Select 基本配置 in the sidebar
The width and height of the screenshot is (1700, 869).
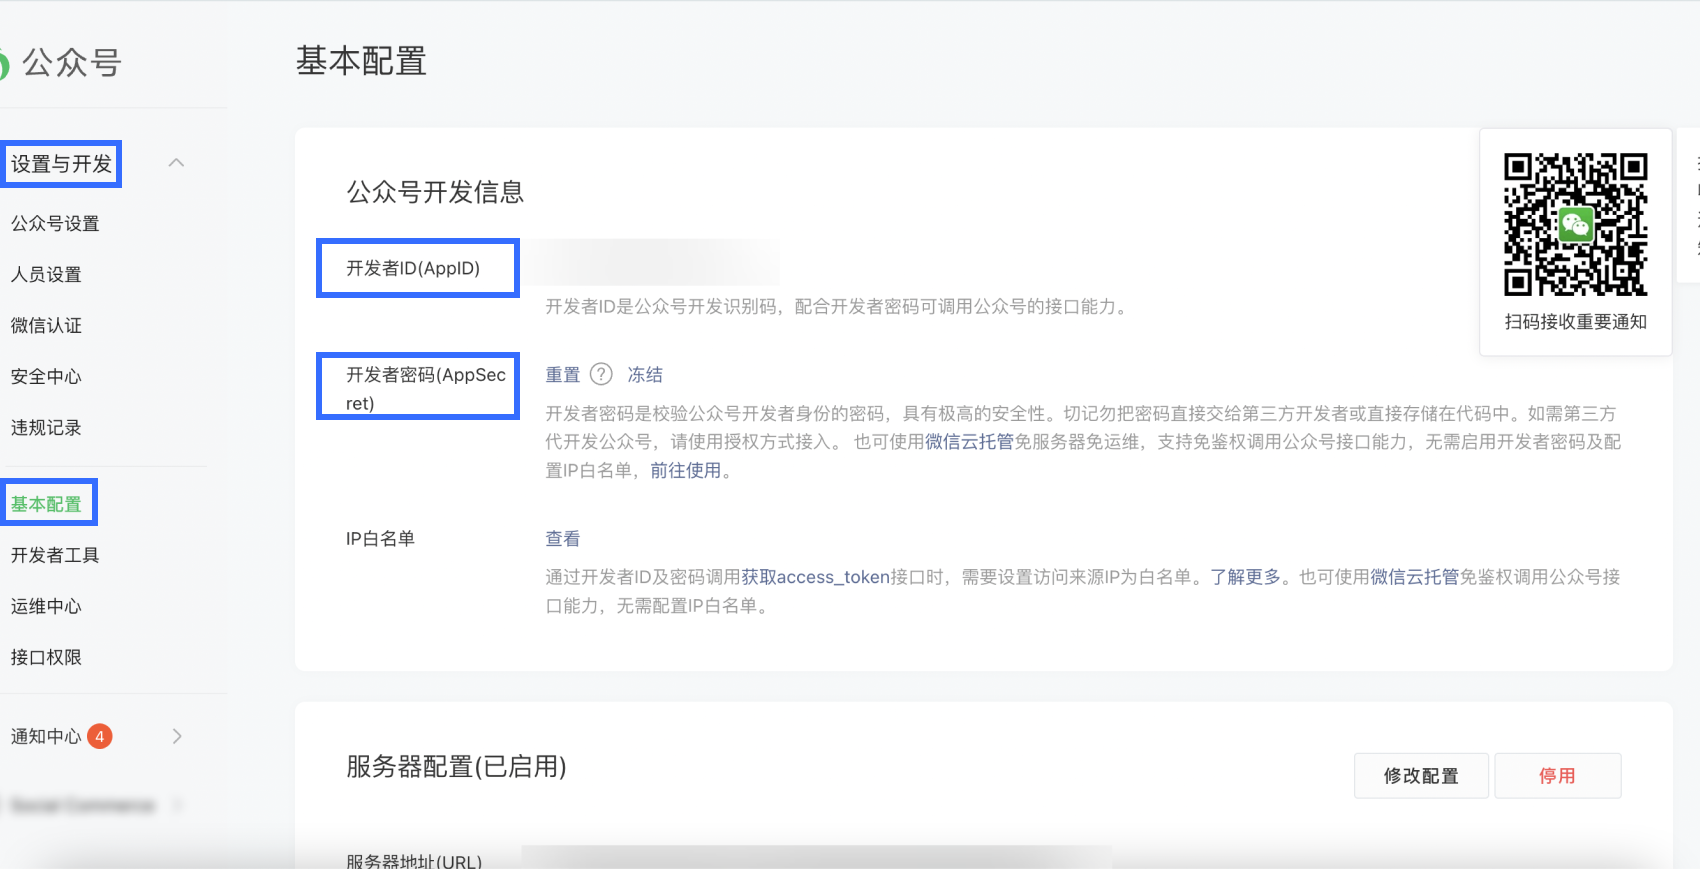pos(46,504)
